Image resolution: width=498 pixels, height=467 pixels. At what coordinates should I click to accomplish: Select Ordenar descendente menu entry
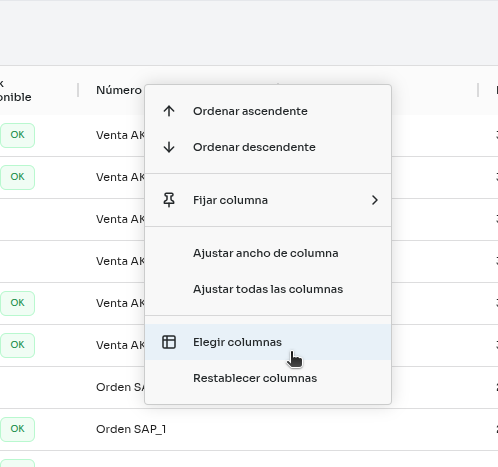[x=268, y=147]
